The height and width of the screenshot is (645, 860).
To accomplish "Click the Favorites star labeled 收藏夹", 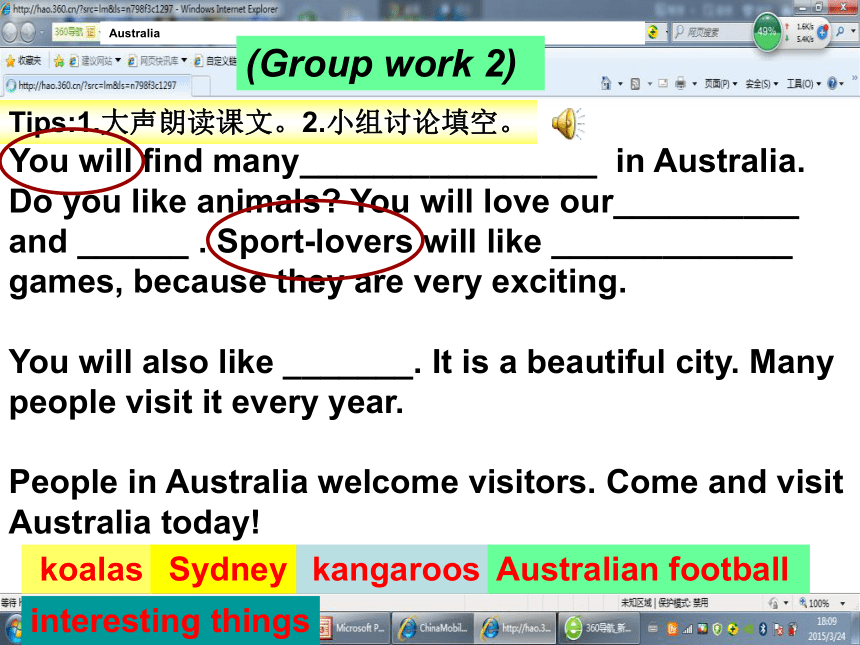I will 24,60.
